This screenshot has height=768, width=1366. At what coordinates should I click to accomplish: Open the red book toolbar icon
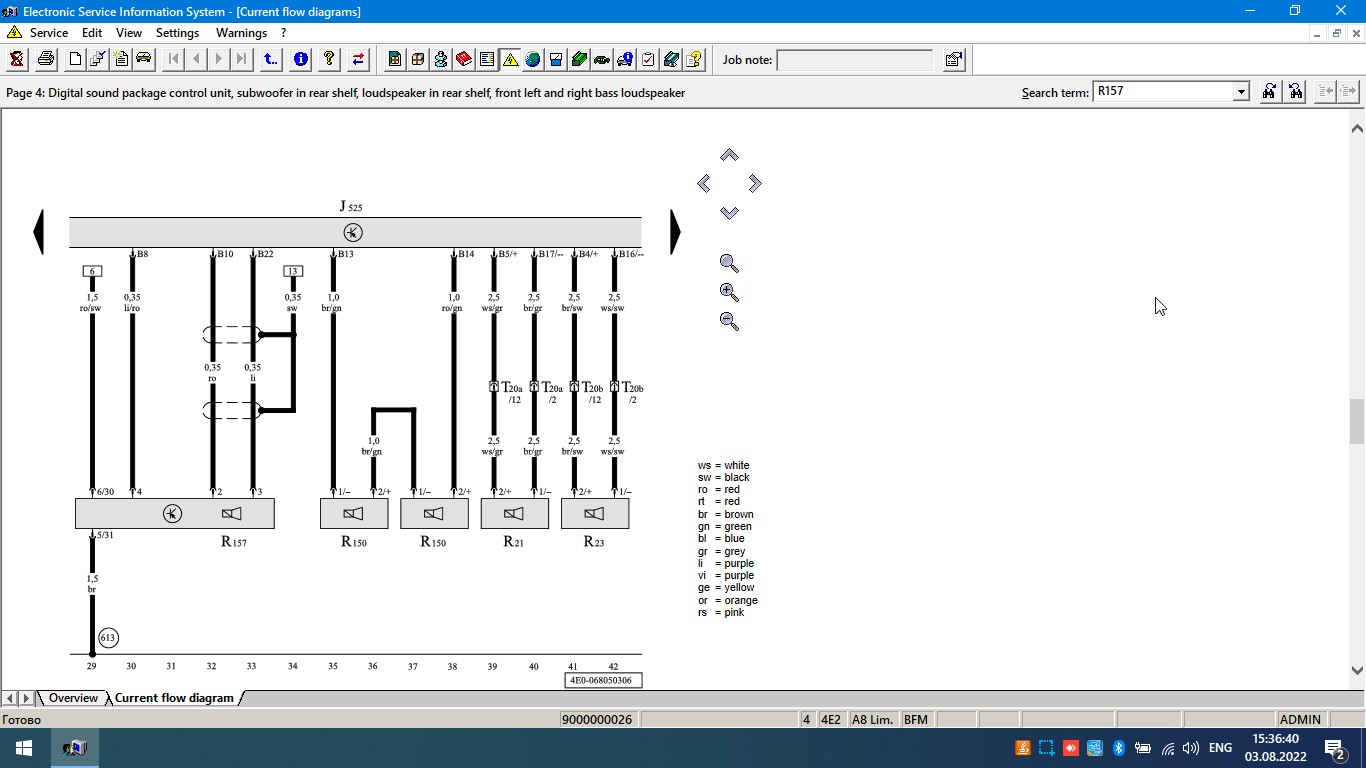tap(464, 59)
